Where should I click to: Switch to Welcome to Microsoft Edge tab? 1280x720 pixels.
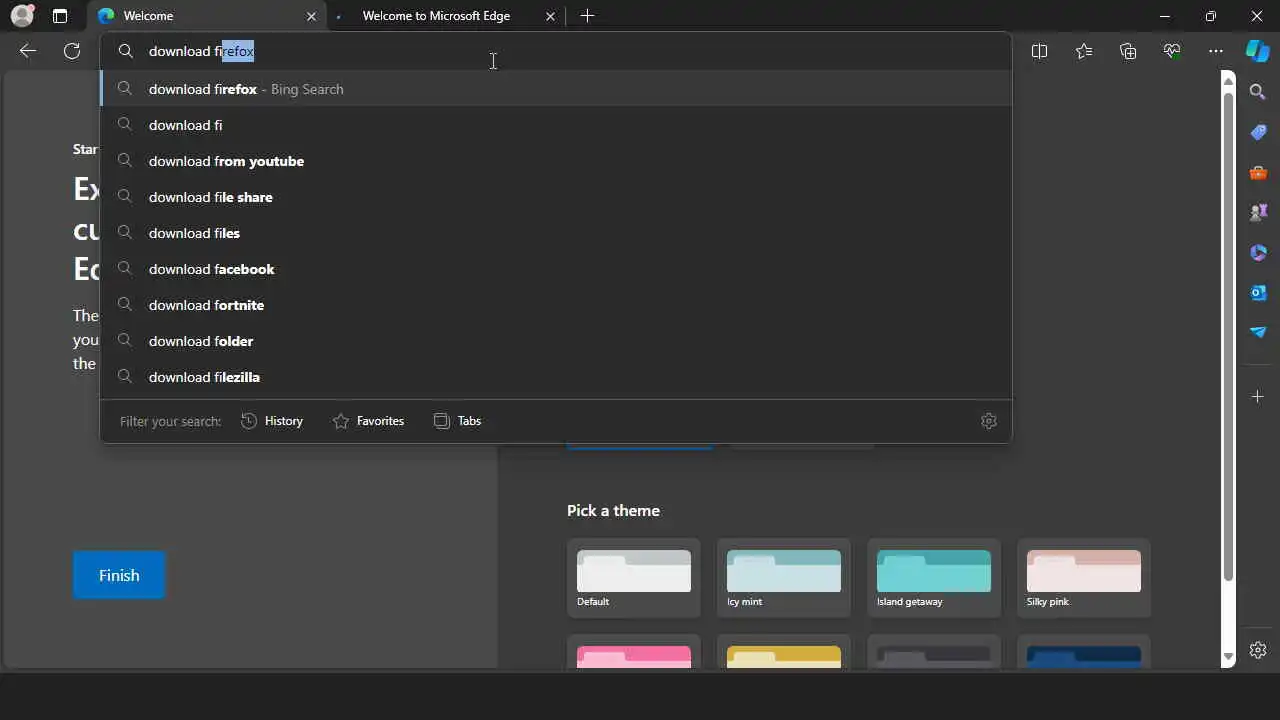click(x=446, y=16)
